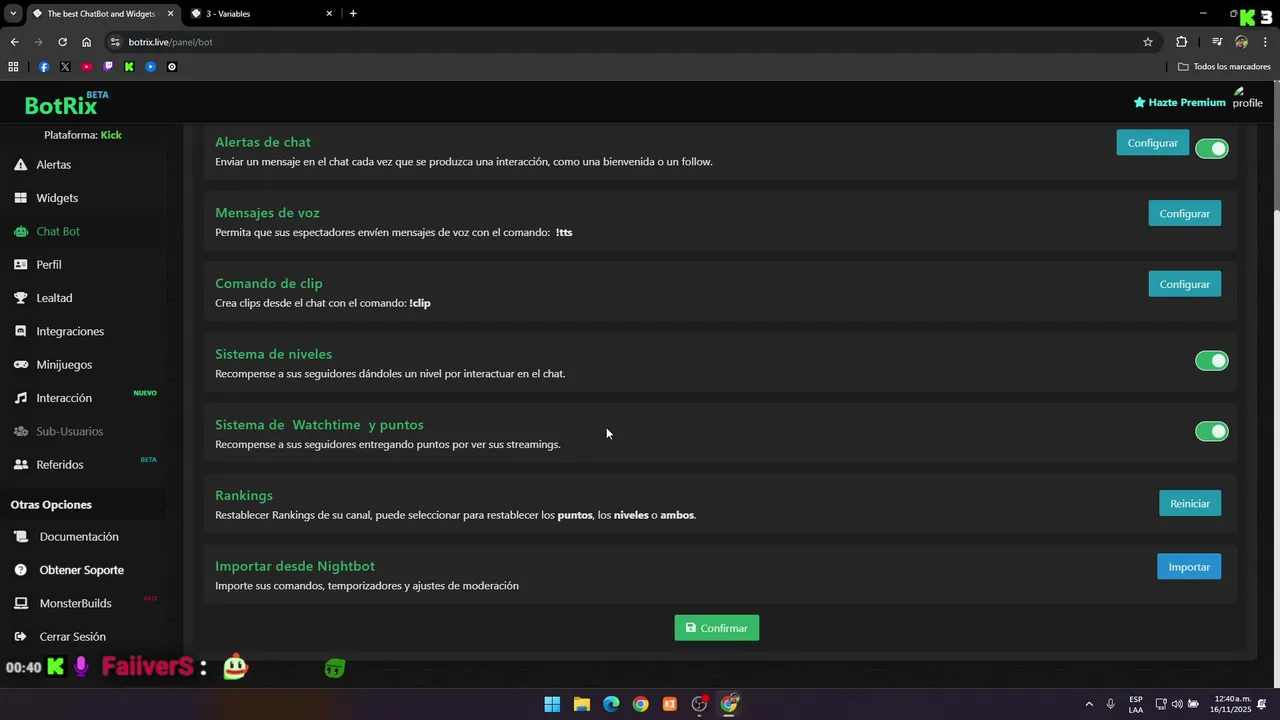
Task: Click Hazte Premium link
Action: pyautogui.click(x=1179, y=102)
